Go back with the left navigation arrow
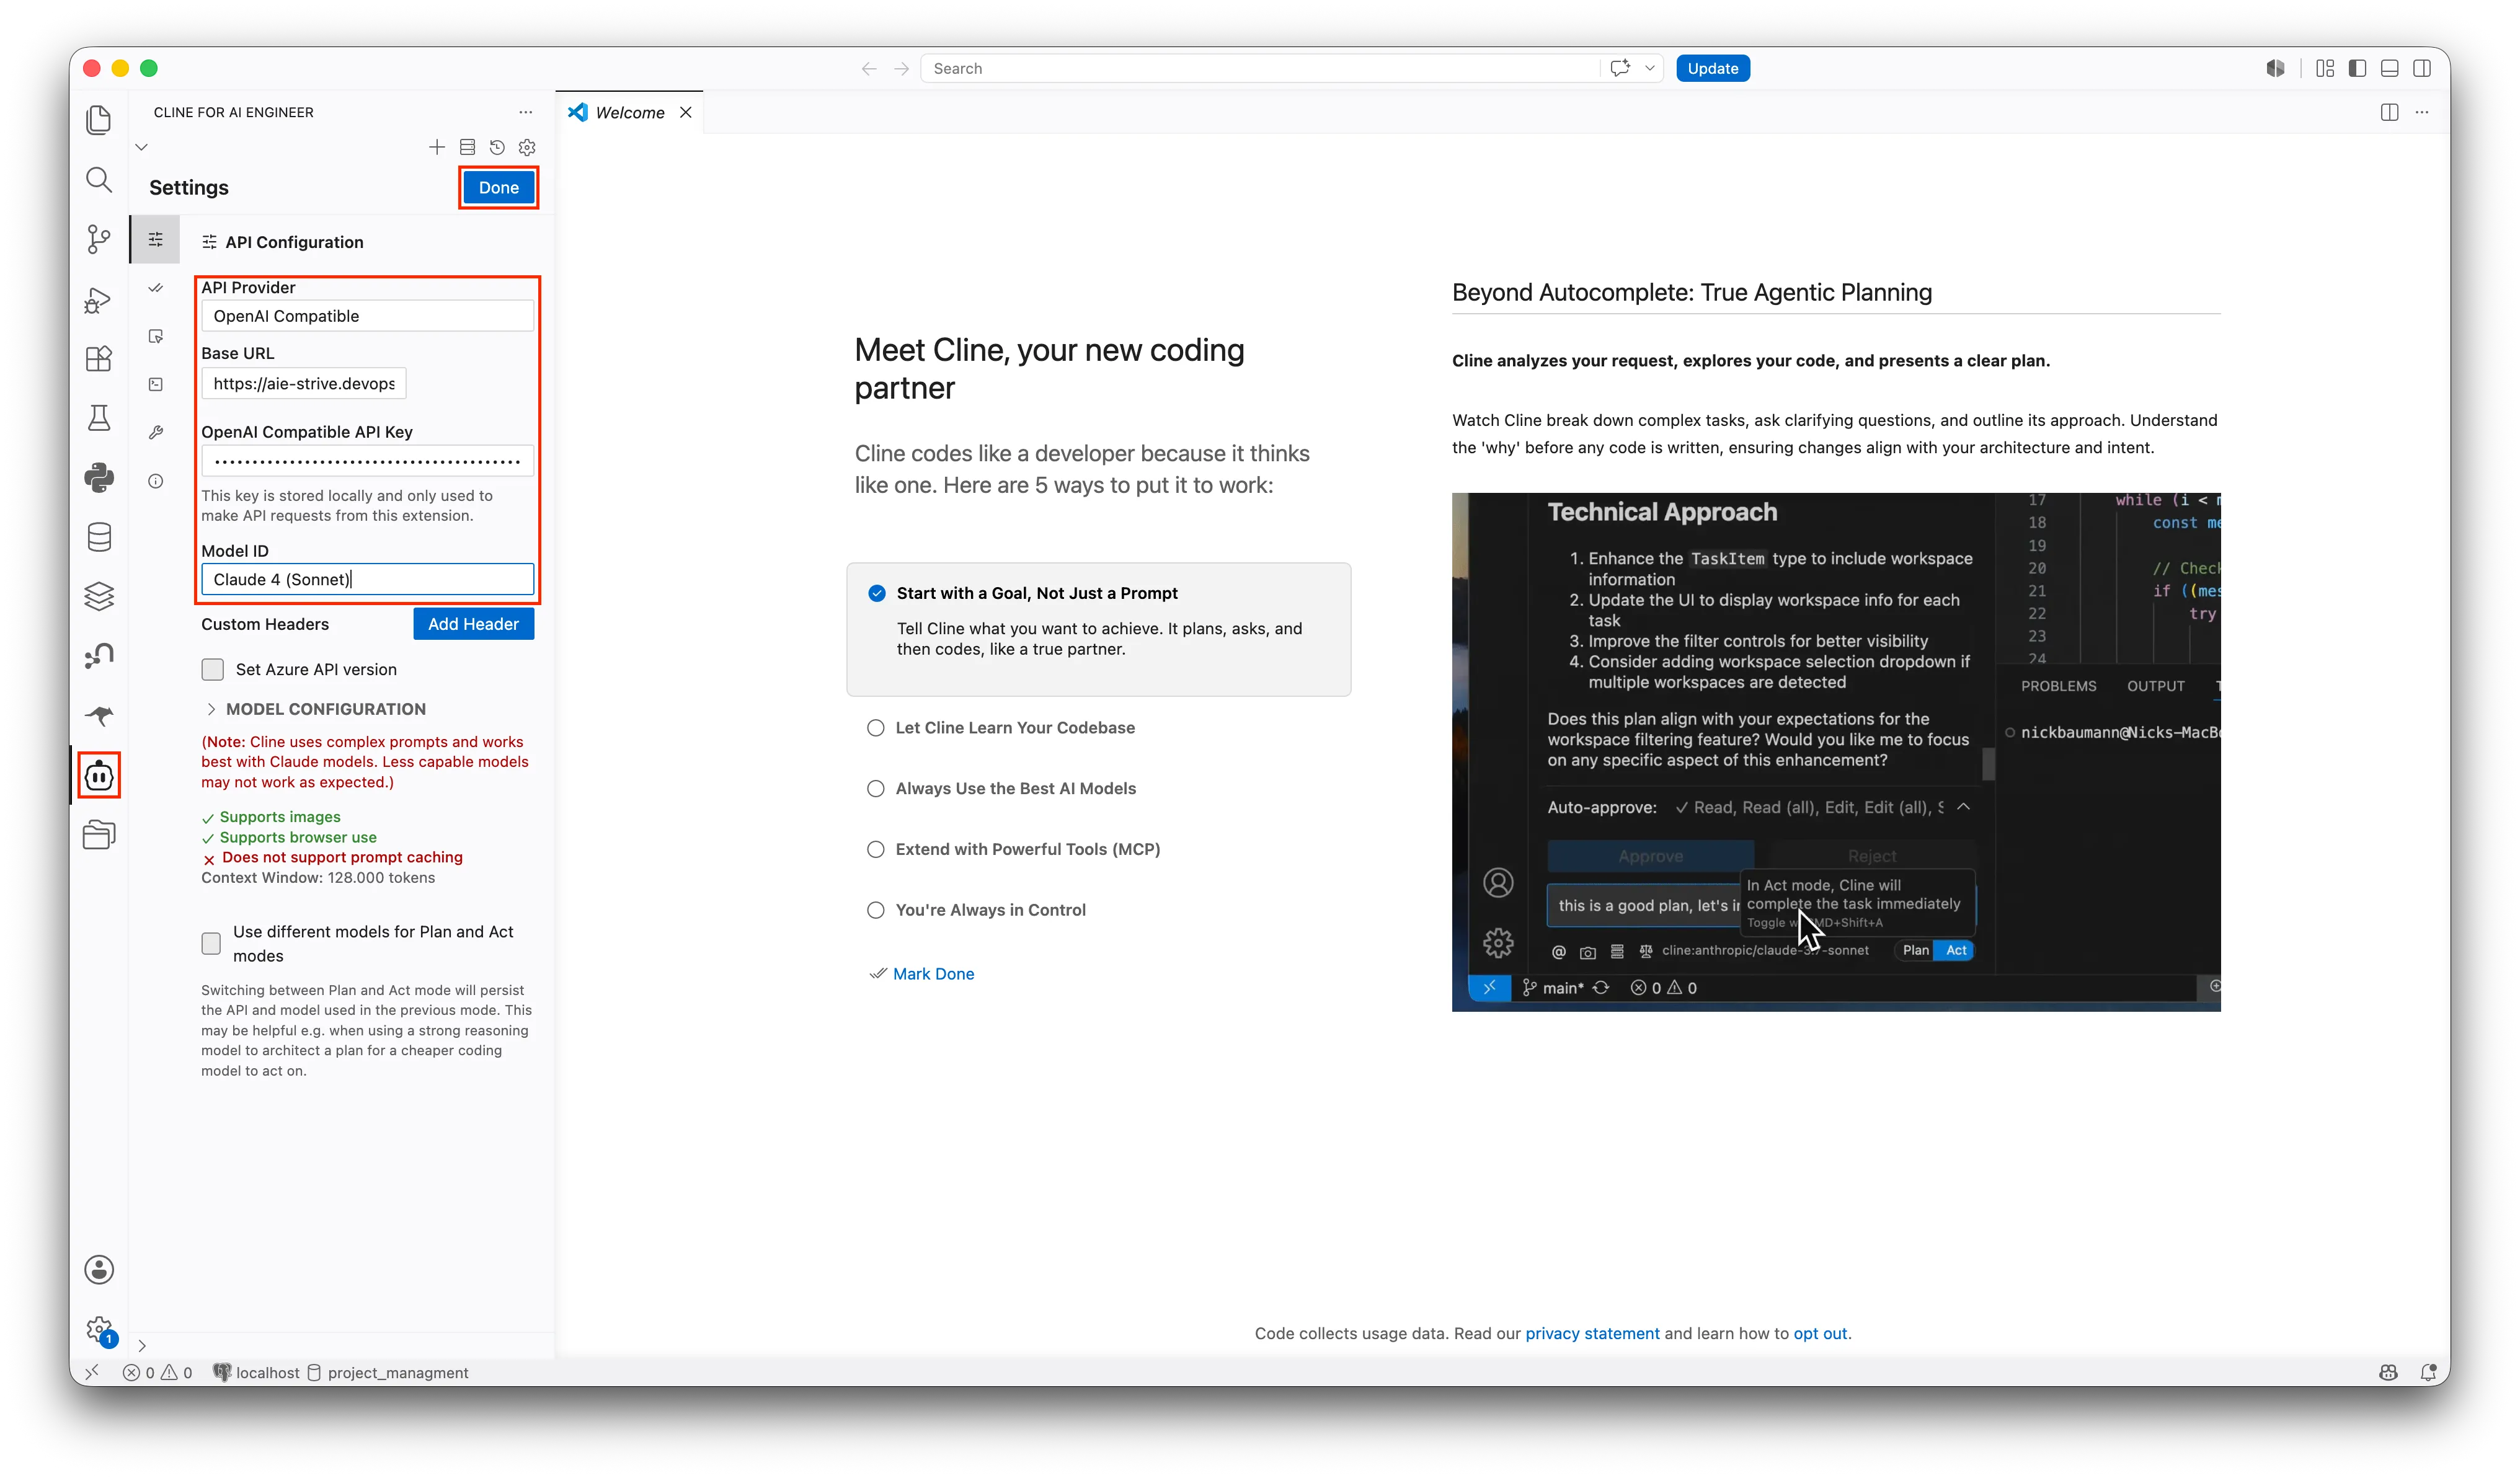2520x1478 pixels. click(x=868, y=68)
